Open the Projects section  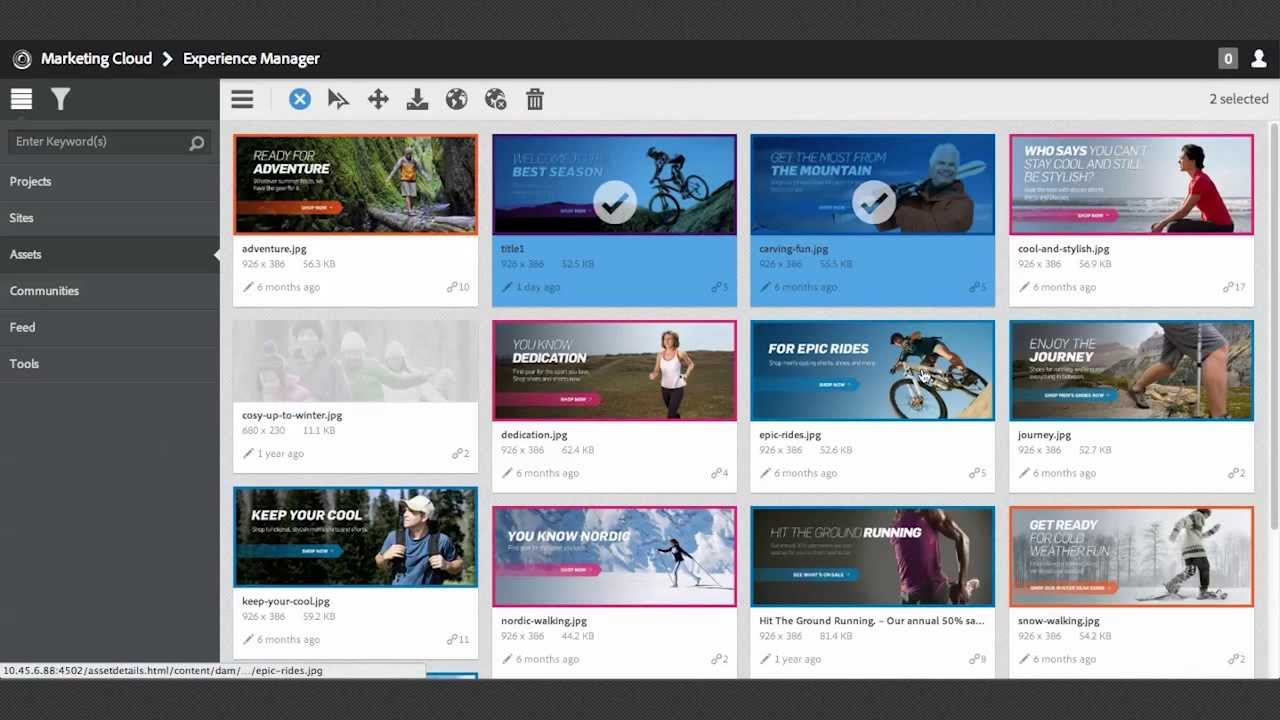click(30, 181)
